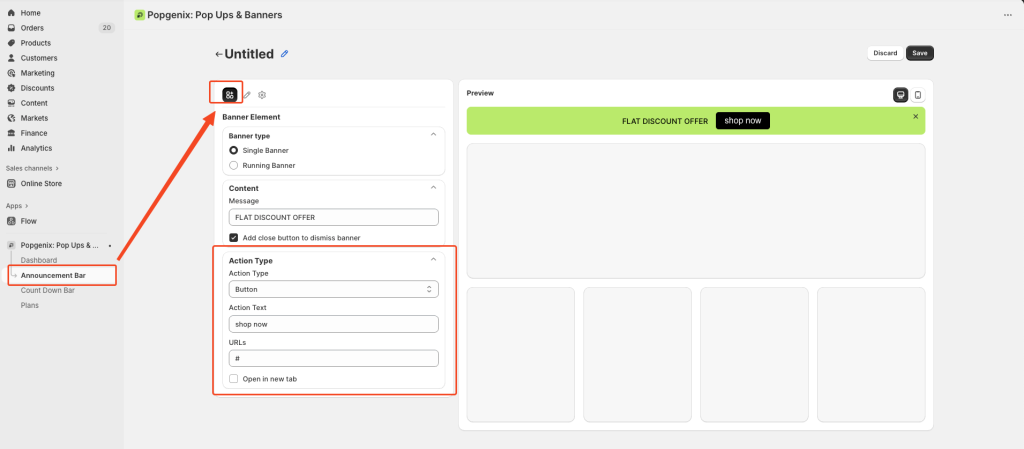1024x449 pixels.
Task: Open Announcement Bar menu item
Action: pyautogui.click(x=53, y=275)
